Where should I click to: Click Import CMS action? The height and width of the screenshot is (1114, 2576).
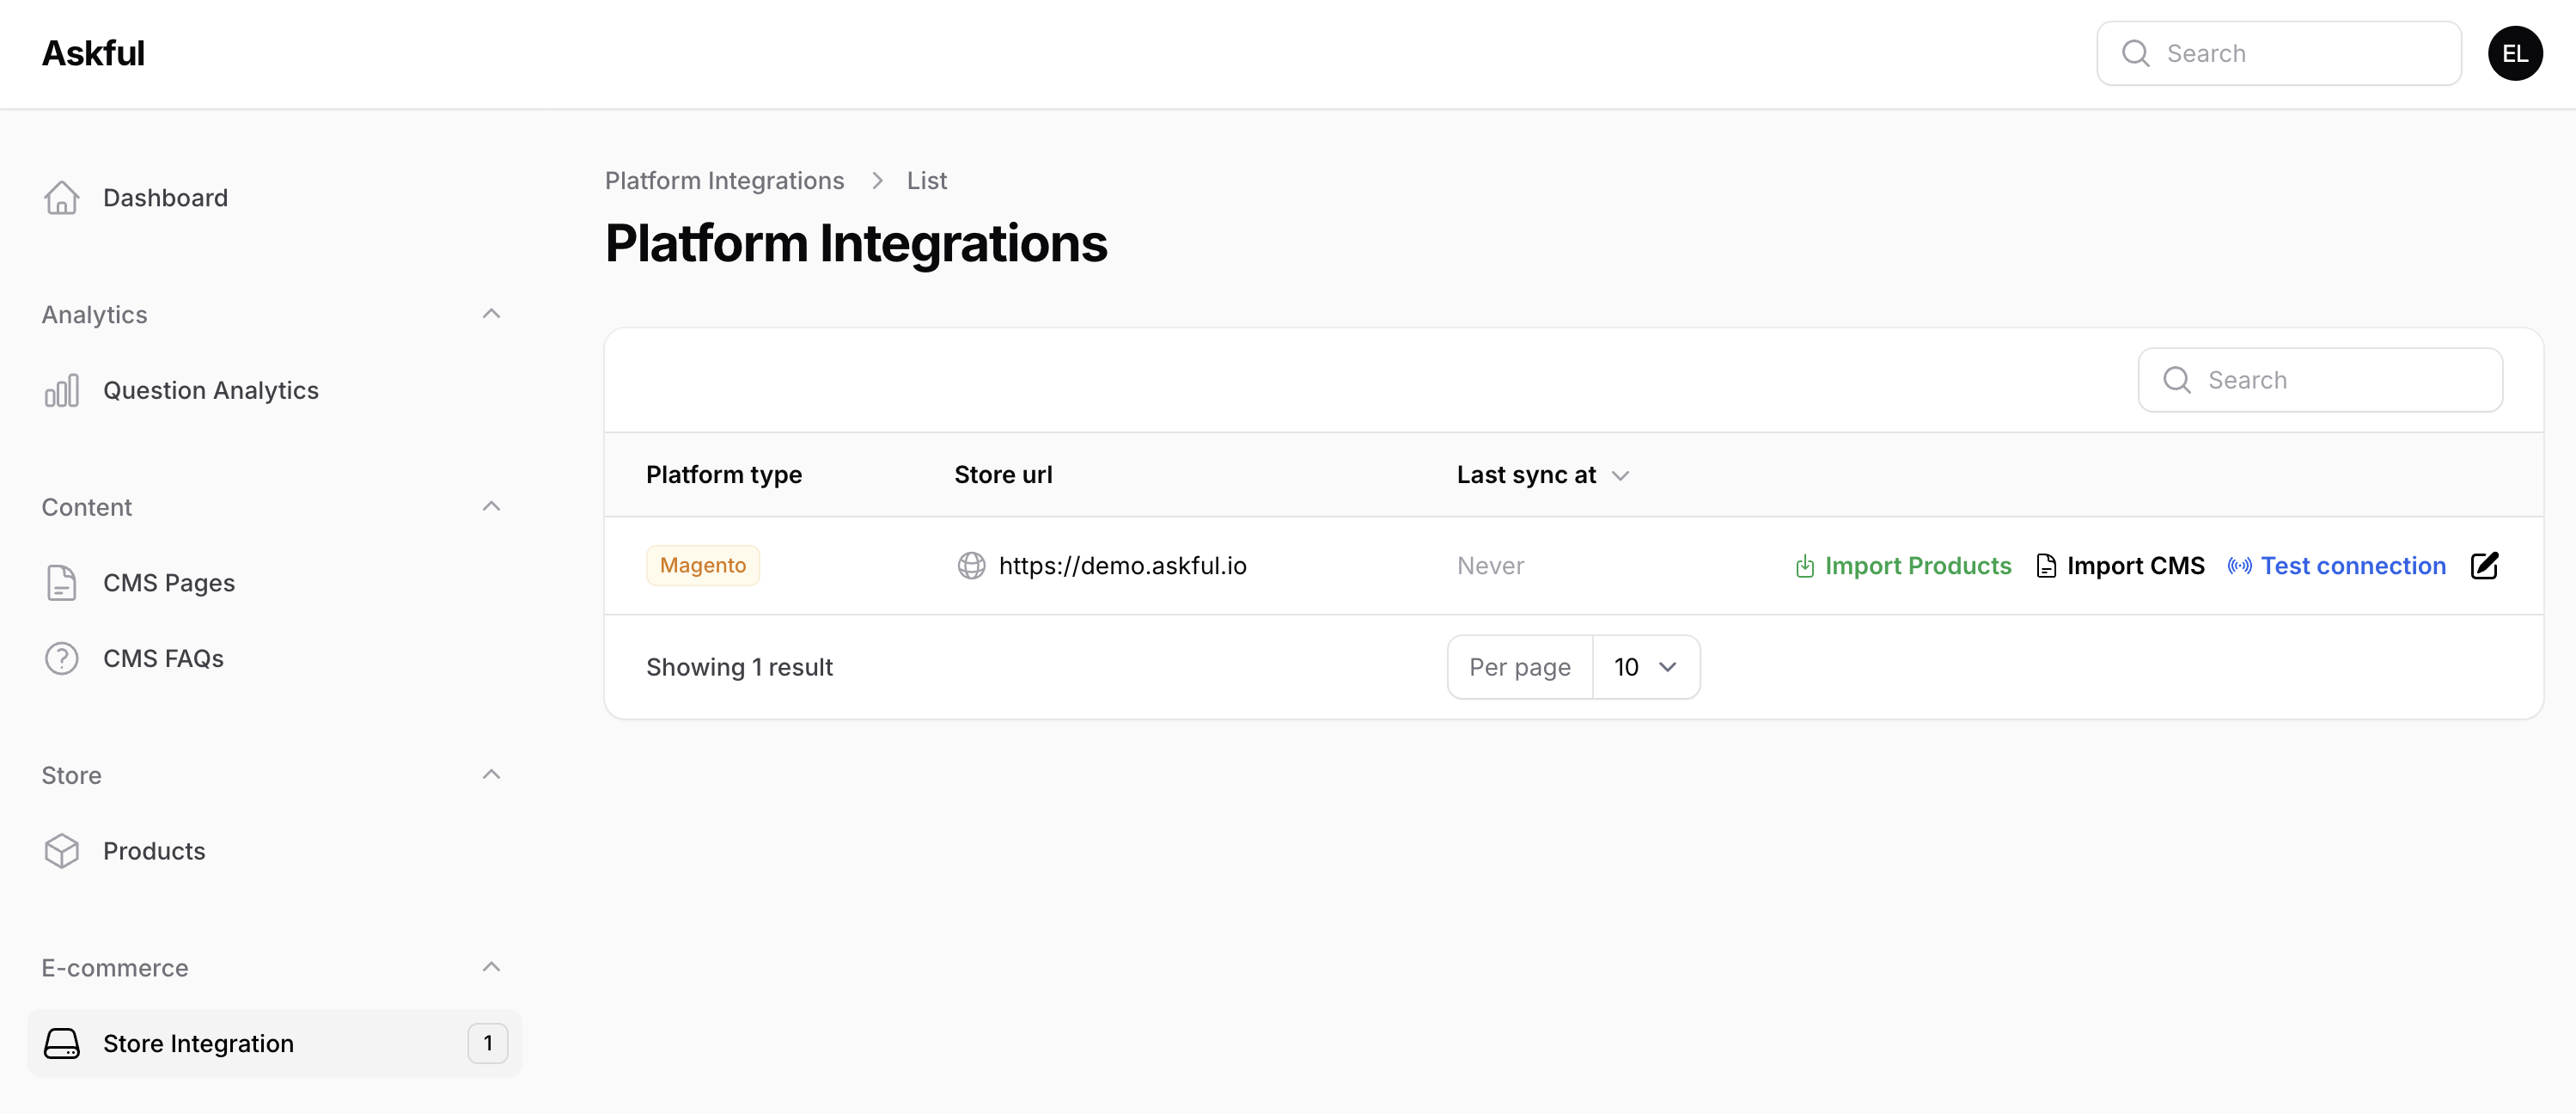pos(2120,566)
